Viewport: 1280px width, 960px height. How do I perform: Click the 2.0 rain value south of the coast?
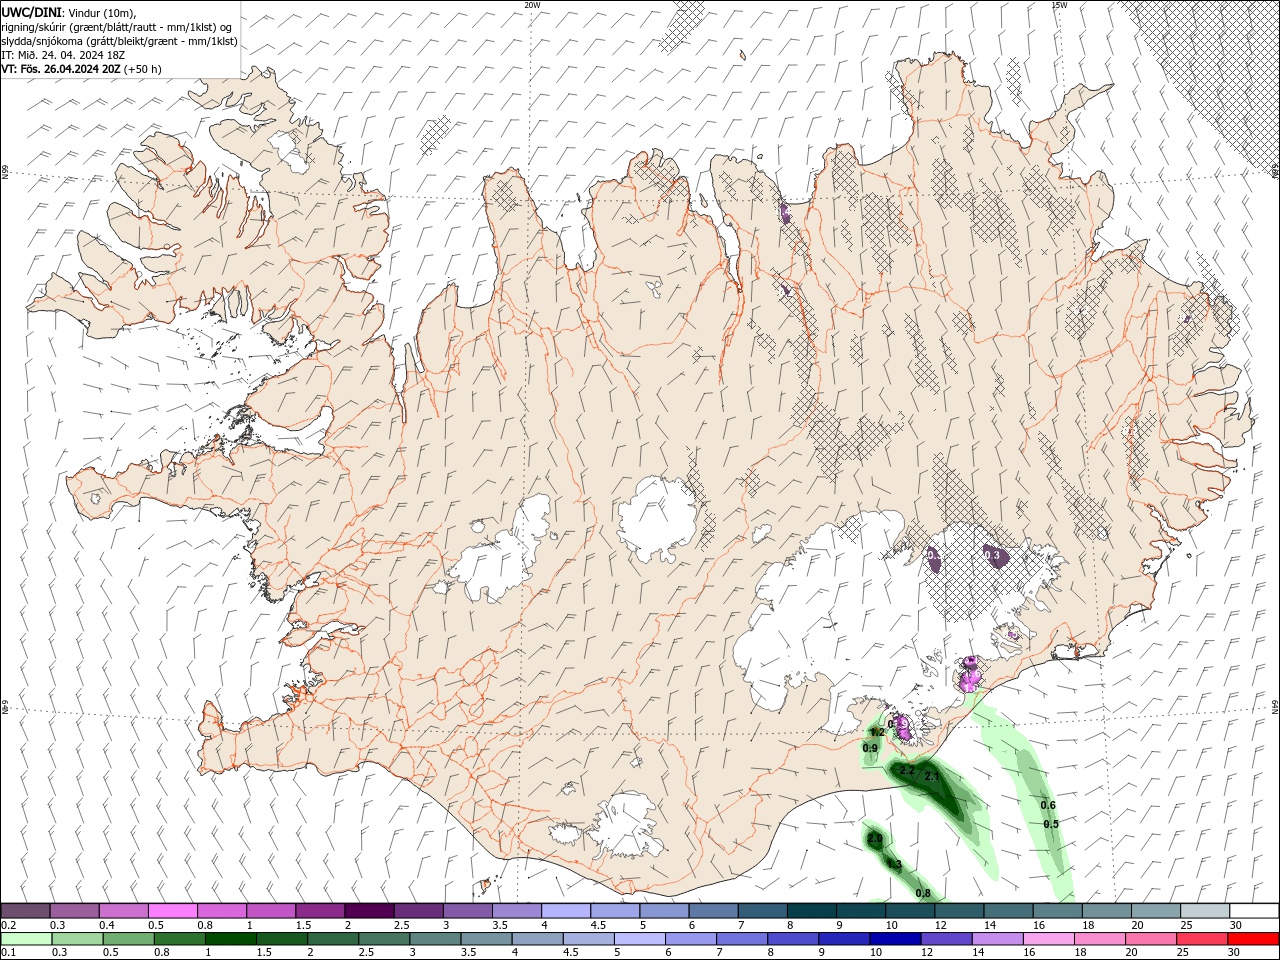(x=875, y=838)
